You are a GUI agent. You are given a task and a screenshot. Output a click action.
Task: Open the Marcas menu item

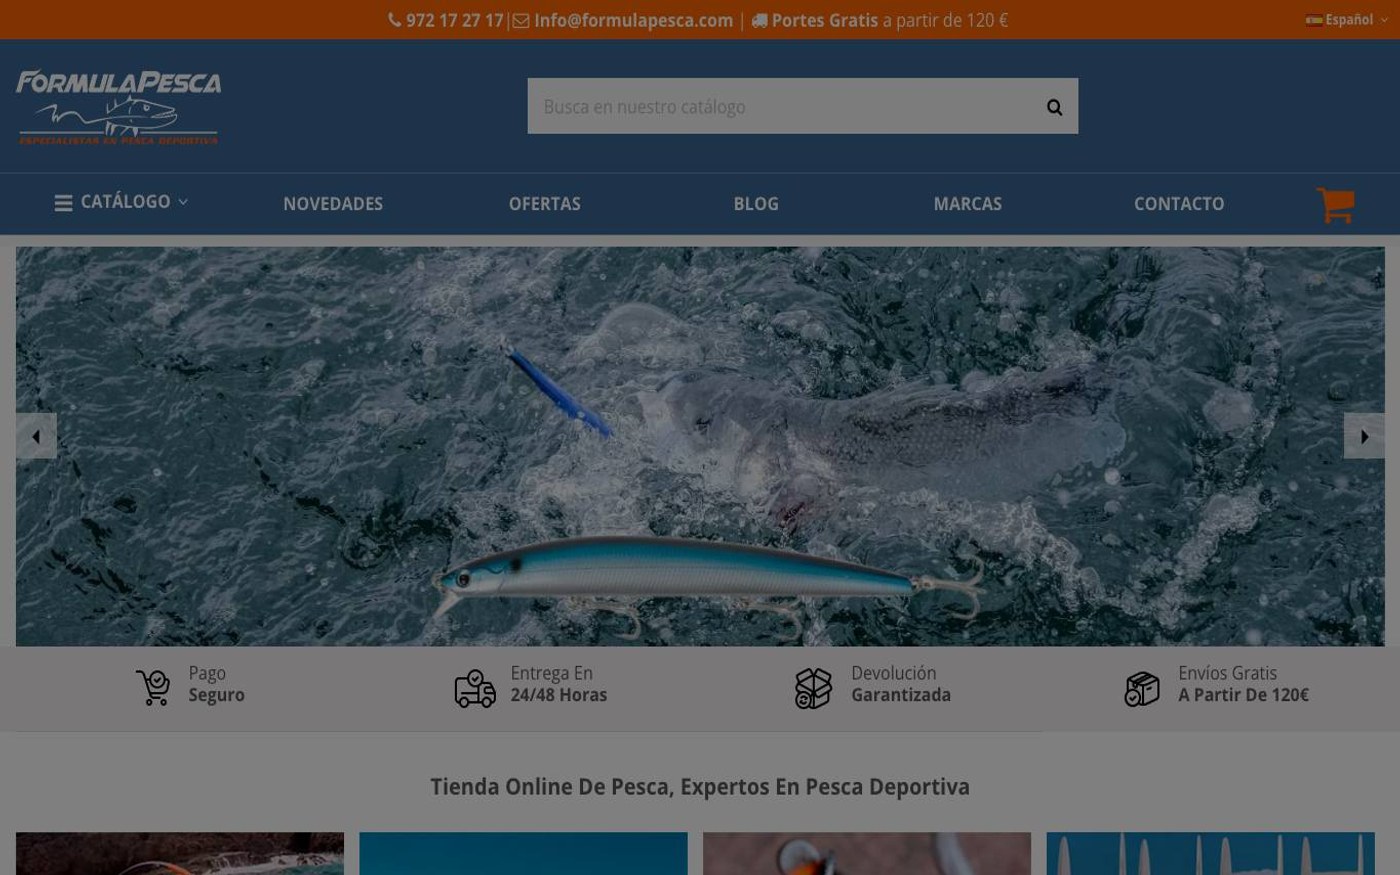click(x=967, y=204)
